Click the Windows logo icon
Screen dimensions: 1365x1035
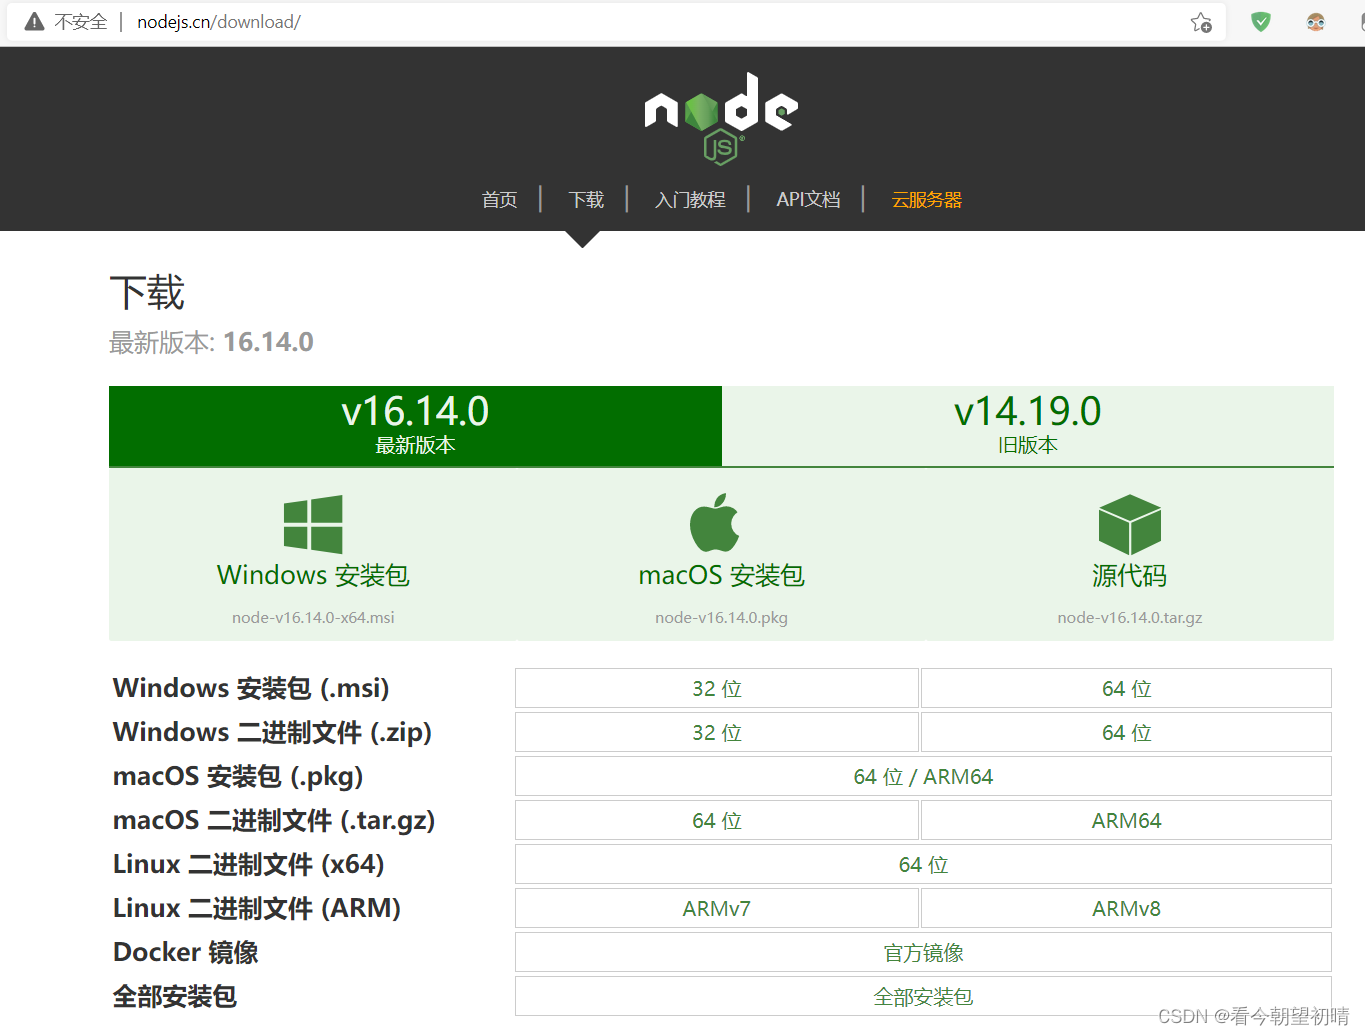[x=313, y=524]
